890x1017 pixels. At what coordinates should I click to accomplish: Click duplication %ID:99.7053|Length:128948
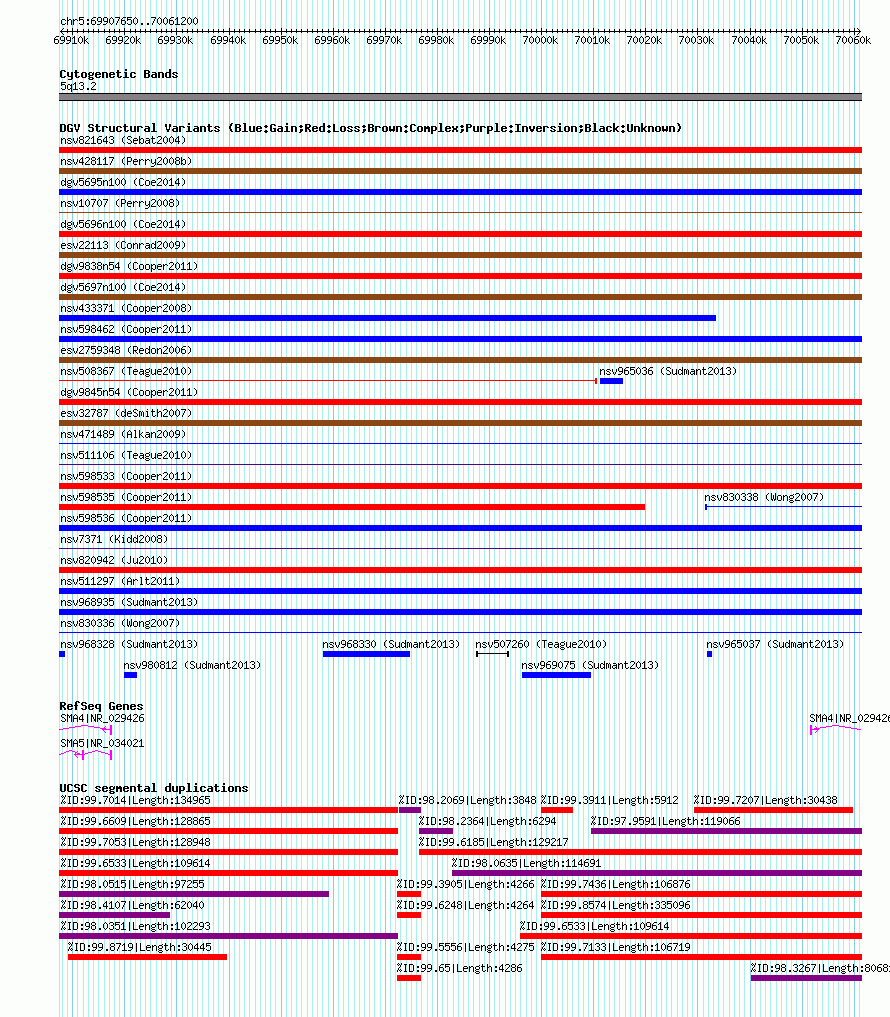tap(135, 842)
